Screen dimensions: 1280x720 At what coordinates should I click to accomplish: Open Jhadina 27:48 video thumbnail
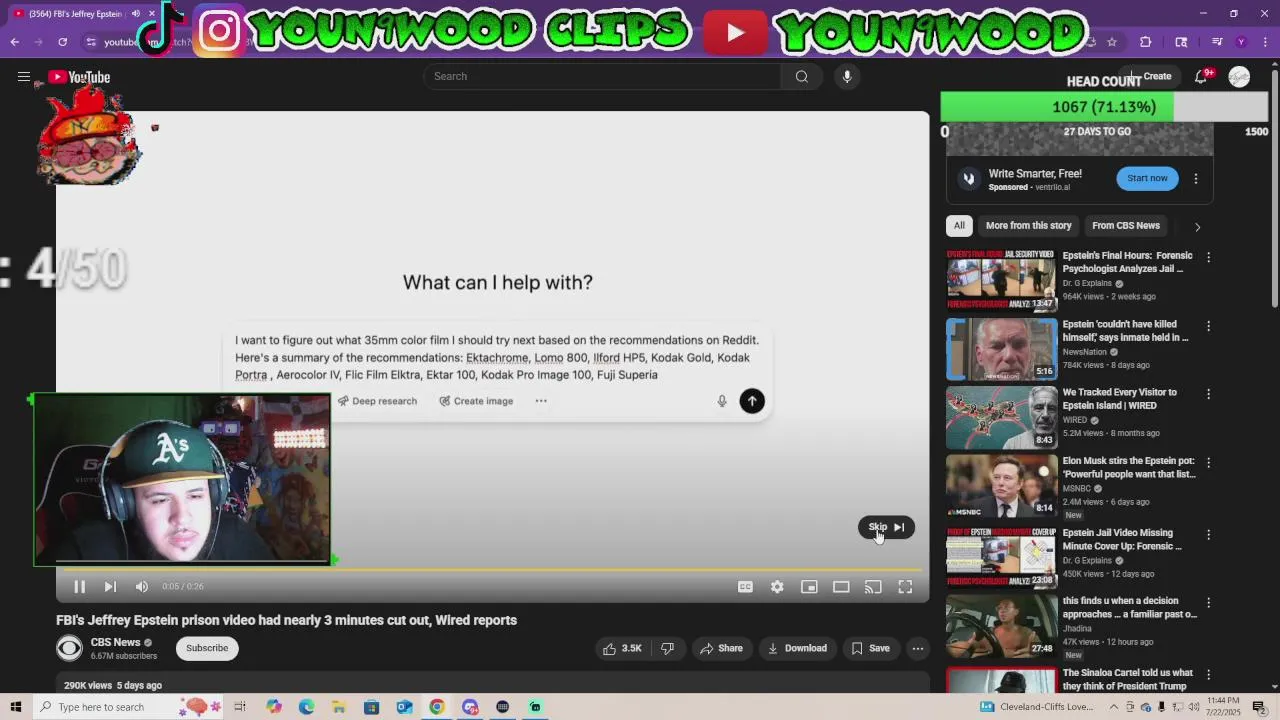pyautogui.click(x=1001, y=626)
